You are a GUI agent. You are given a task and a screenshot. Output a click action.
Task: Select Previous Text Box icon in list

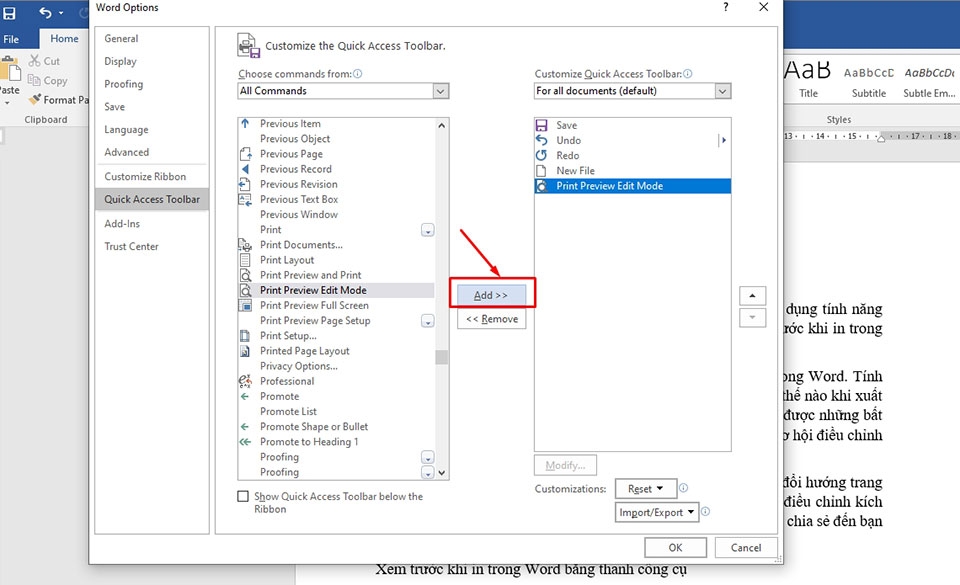click(245, 199)
